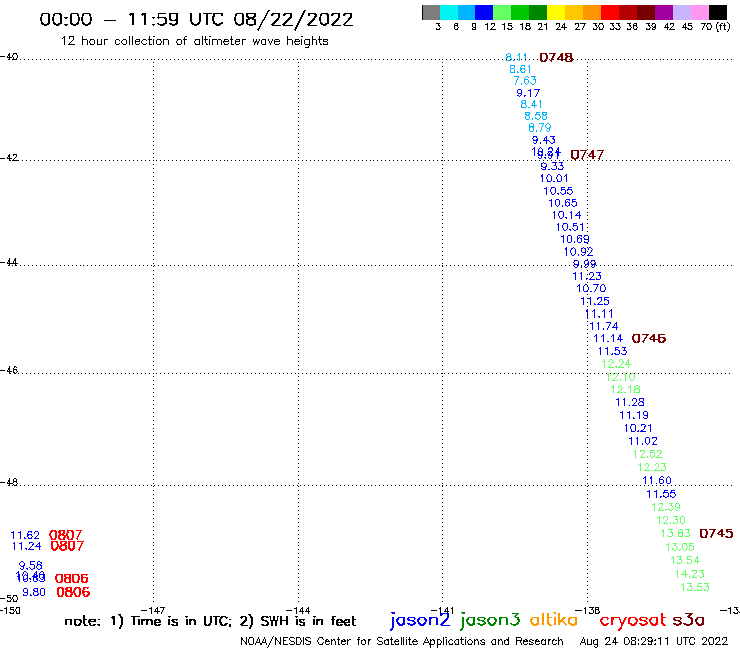740x650 pixels.
Task: Select the dark blue 12 ft legend swatch
Action: pos(484,12)
